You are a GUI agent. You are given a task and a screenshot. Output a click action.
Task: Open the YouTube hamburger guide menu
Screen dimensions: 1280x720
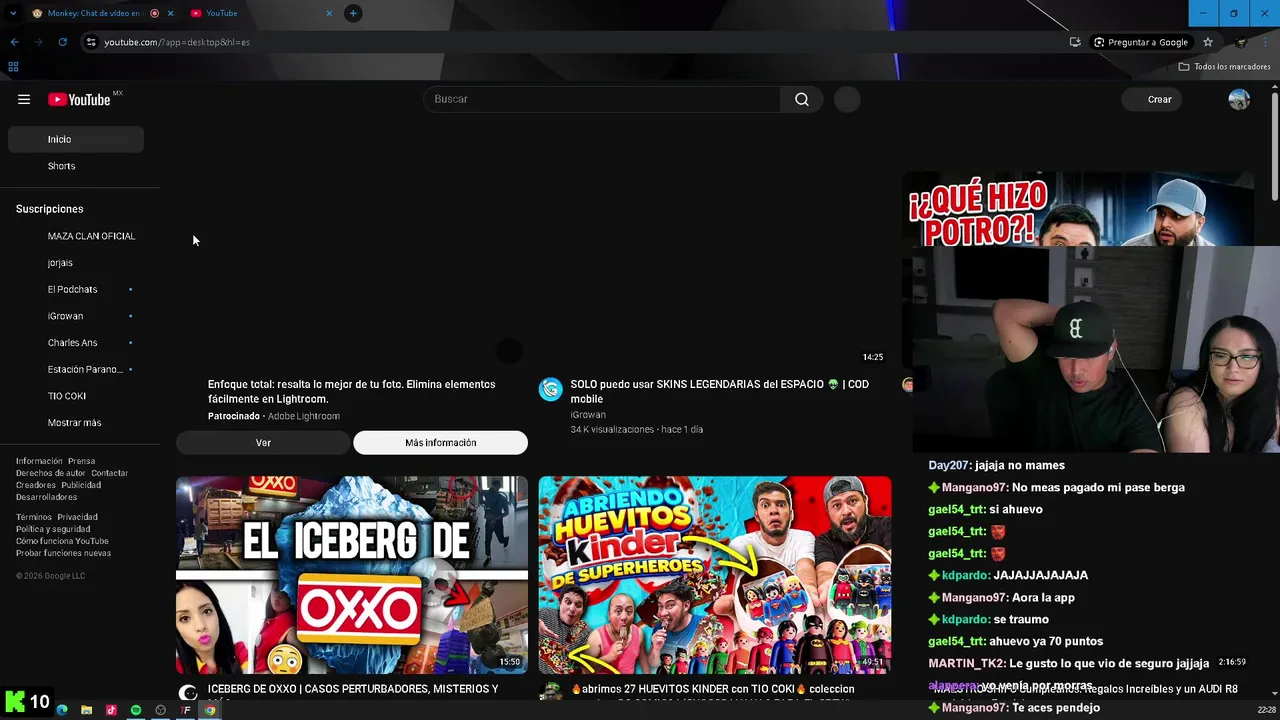coord(24,99)
